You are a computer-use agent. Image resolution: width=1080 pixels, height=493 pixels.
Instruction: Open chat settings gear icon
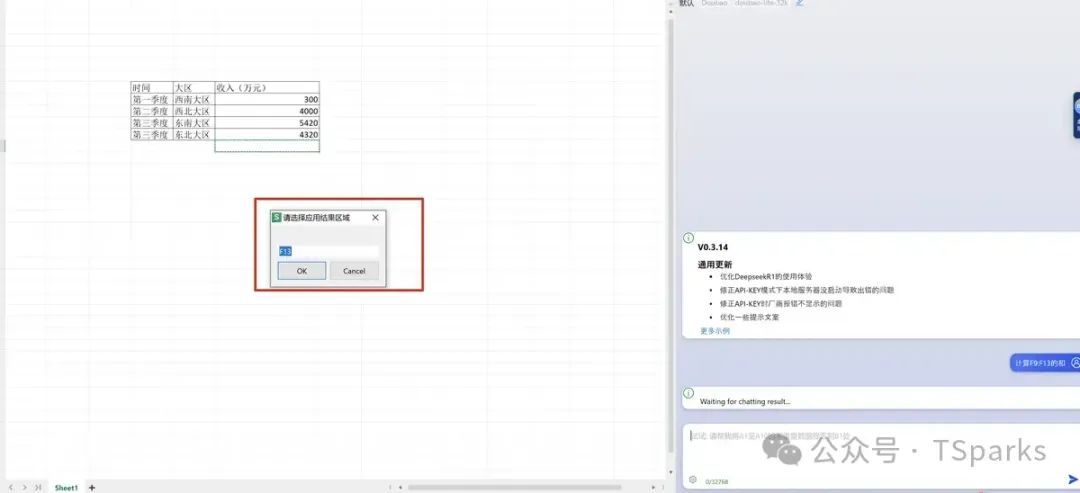coord(692,480)
